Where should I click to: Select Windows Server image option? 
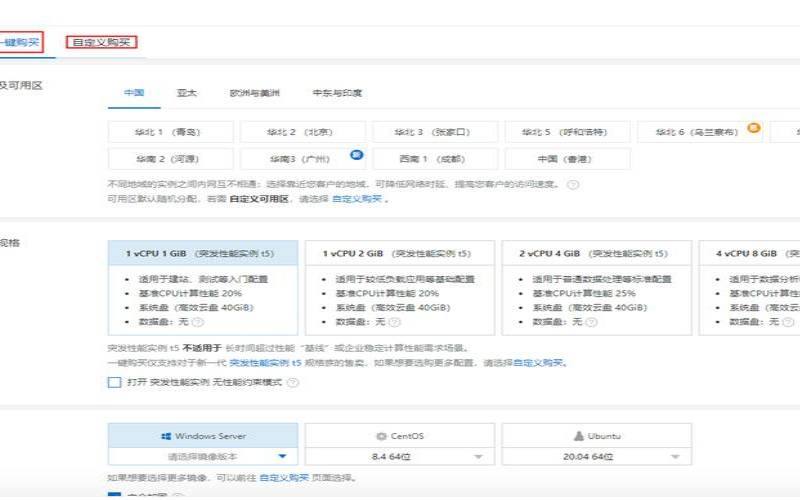pos(203,436)
